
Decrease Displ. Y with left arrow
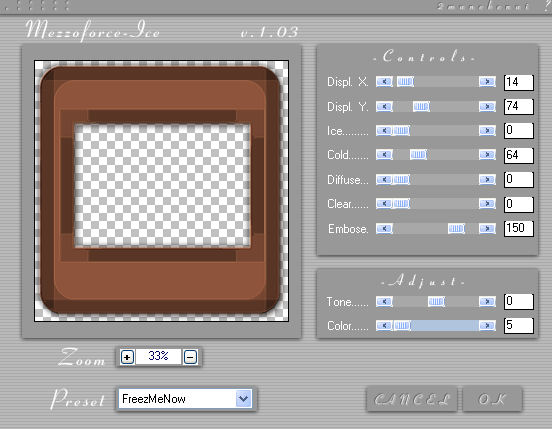[x=384, y=106]
